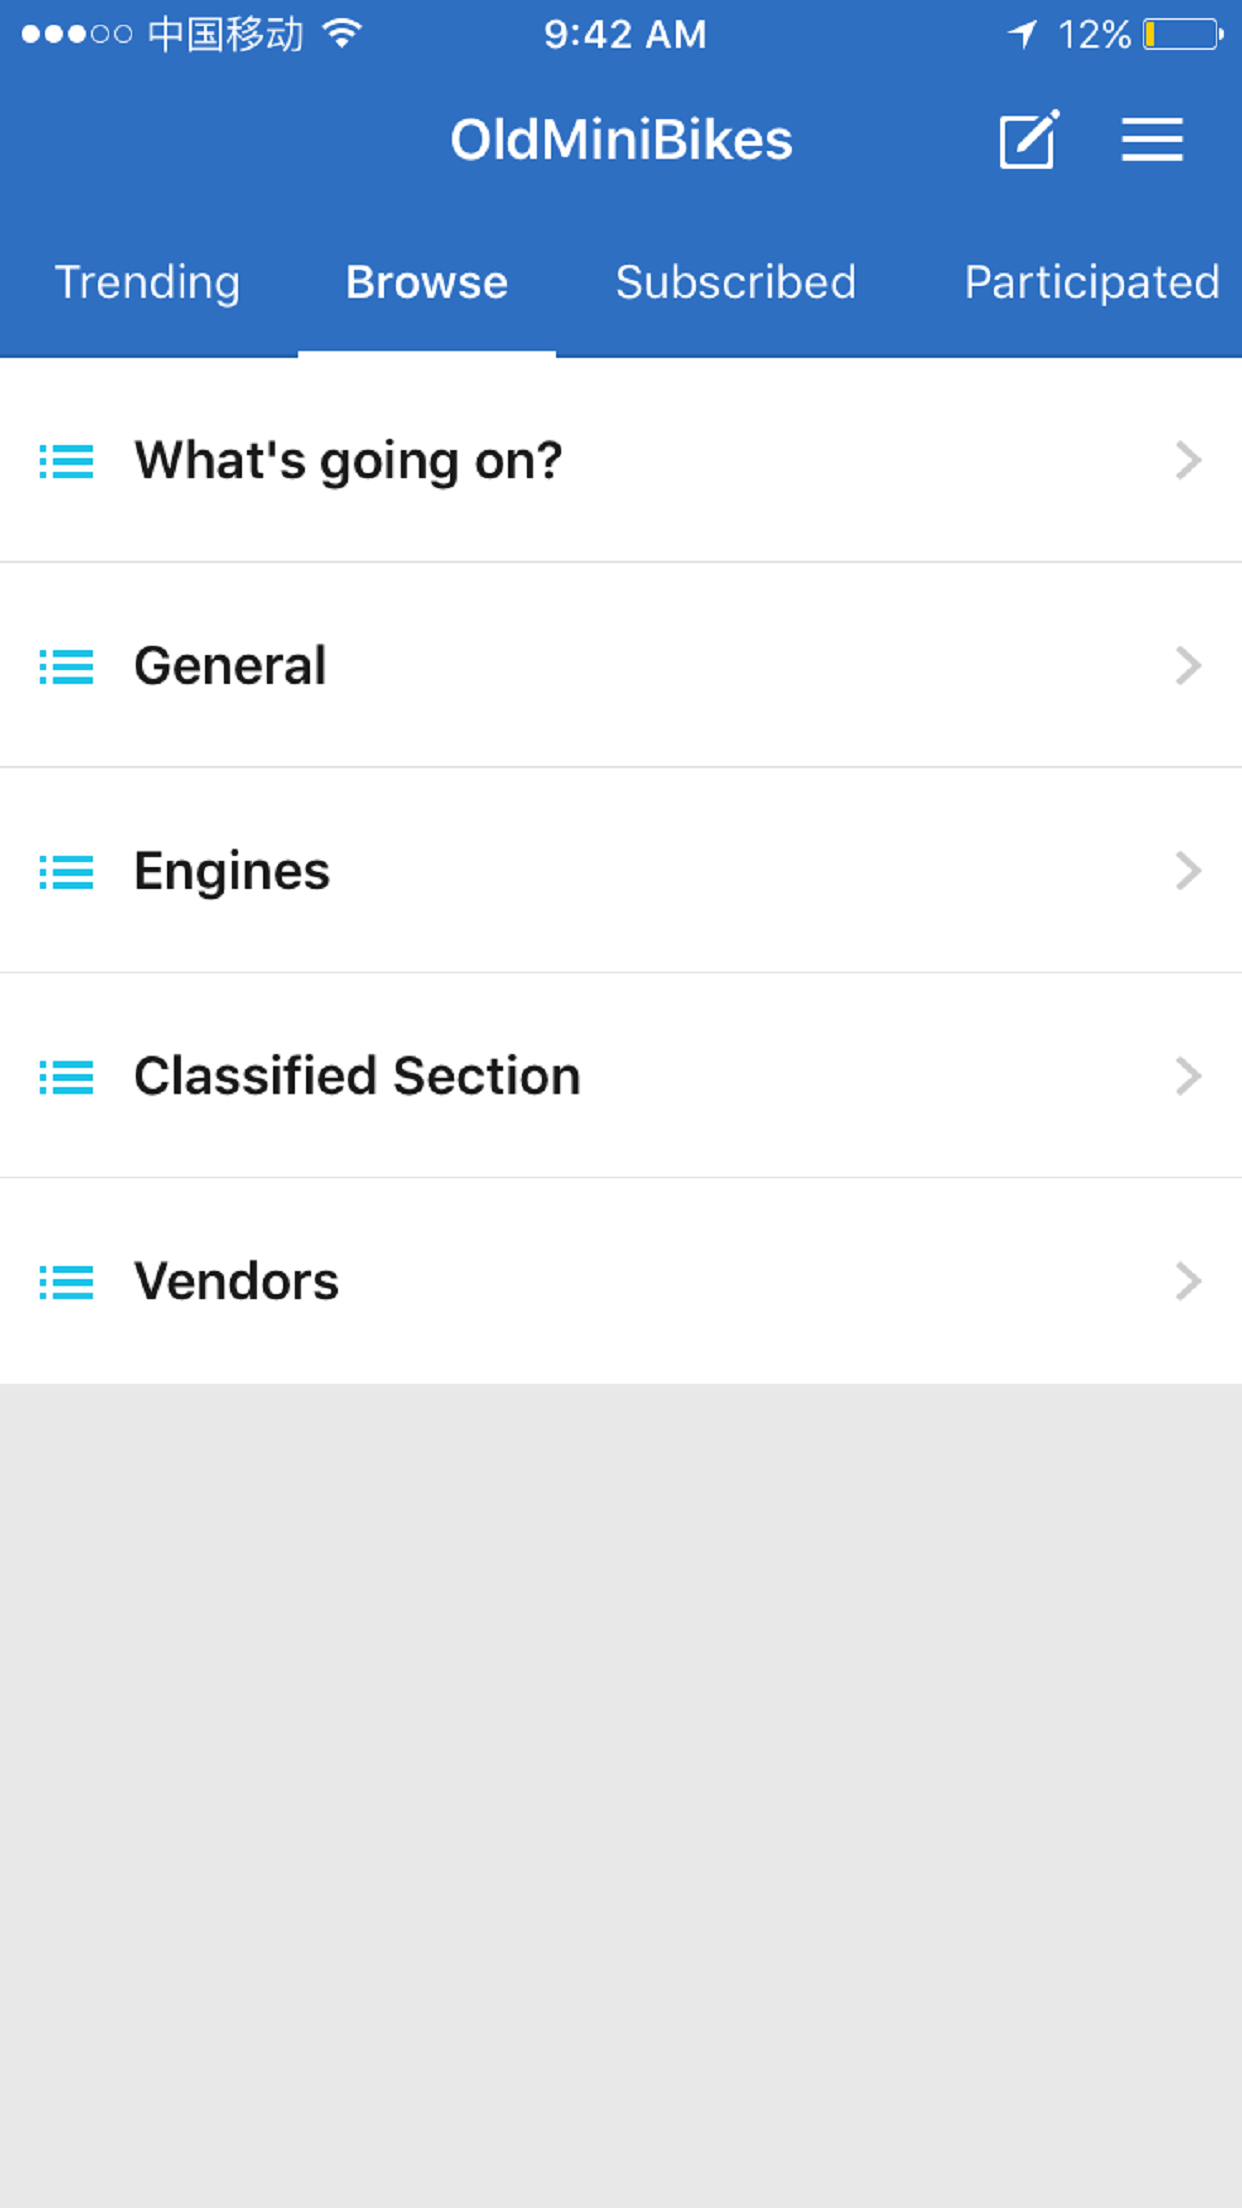Switch to the Participated tab
The height and width of the screenshot is (2208, 1242).
1091,282
